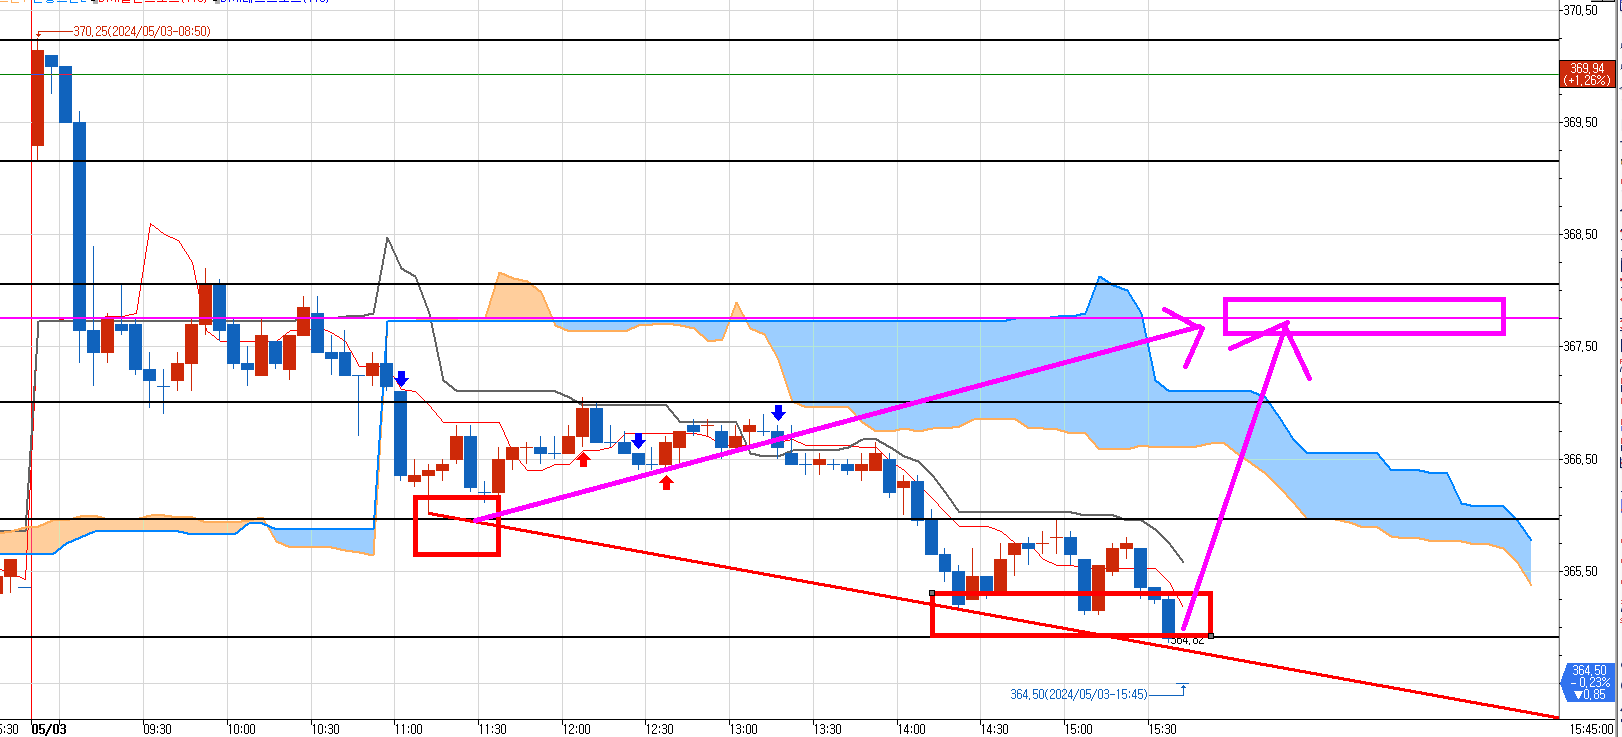The width and height of the screenshot is (1622, 737).
Task: Click the 09:30 time axis label
Action: click(157, 729)
